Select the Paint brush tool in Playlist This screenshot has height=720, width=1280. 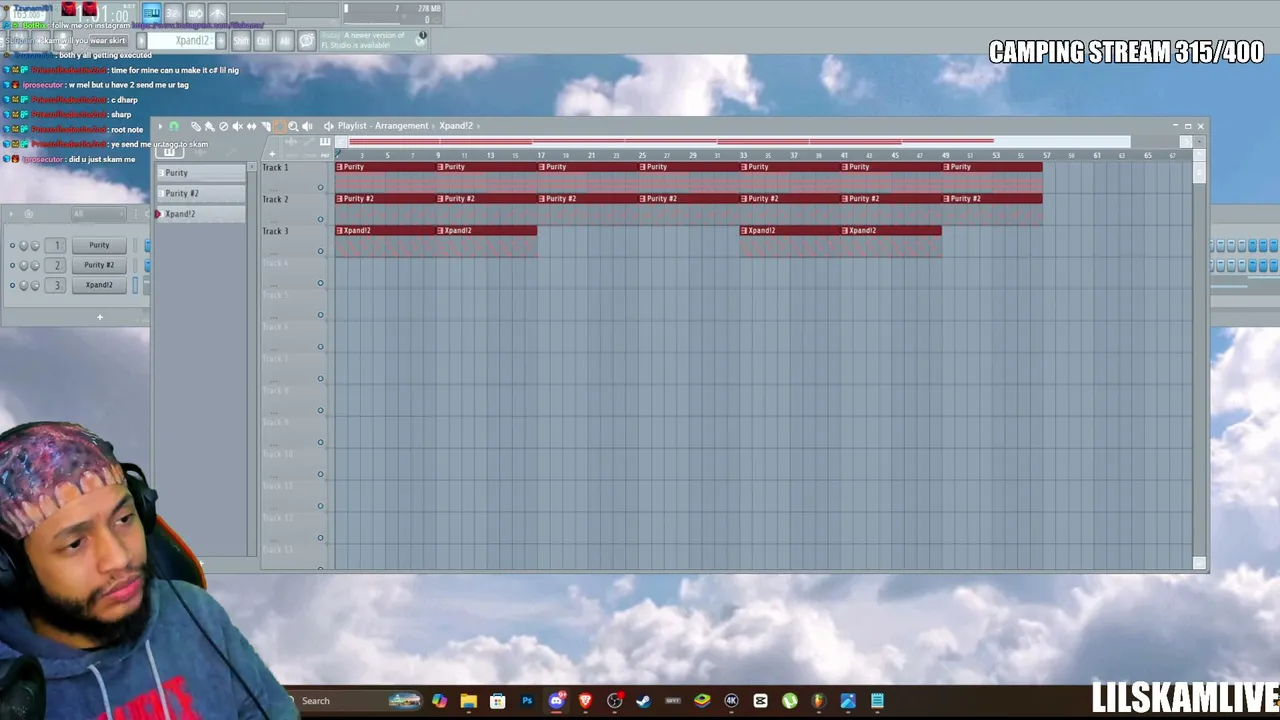pyautogui.click(x=209, y=126)
